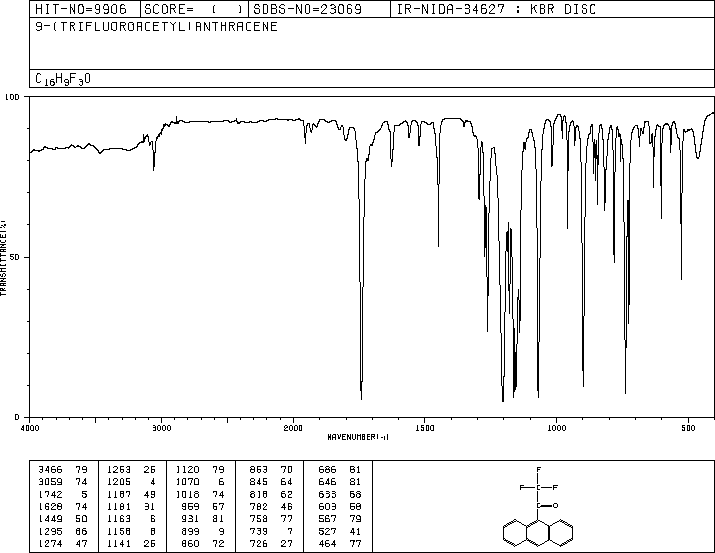Click the 1120 peak entry in table
The image size is (715, 553).
(201, 470)
